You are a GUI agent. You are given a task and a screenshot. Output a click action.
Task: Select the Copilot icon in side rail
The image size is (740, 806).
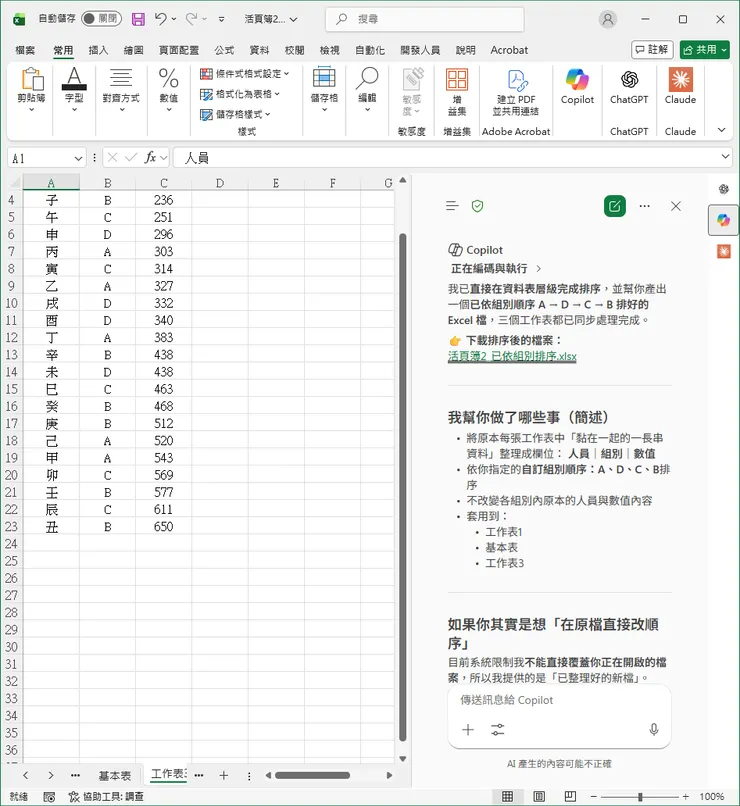724,221
